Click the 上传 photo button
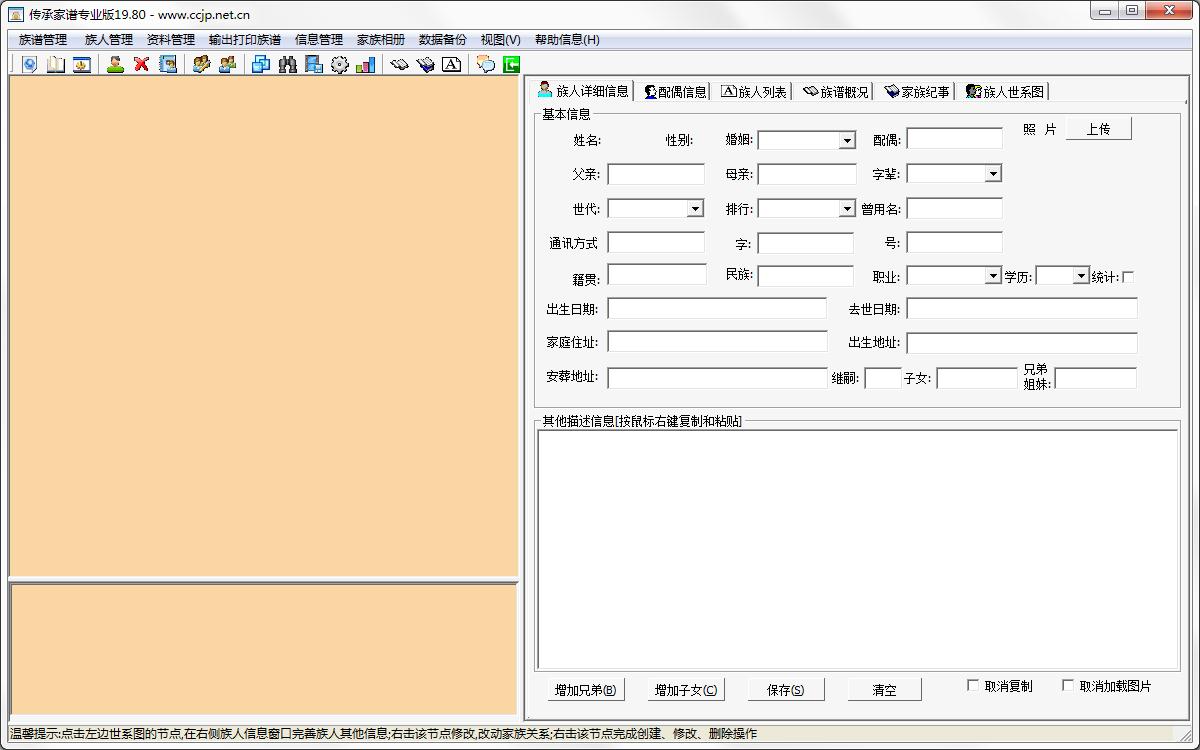Image resolution: width=1200 pixels, height=750 pixels. (1098, 128)
